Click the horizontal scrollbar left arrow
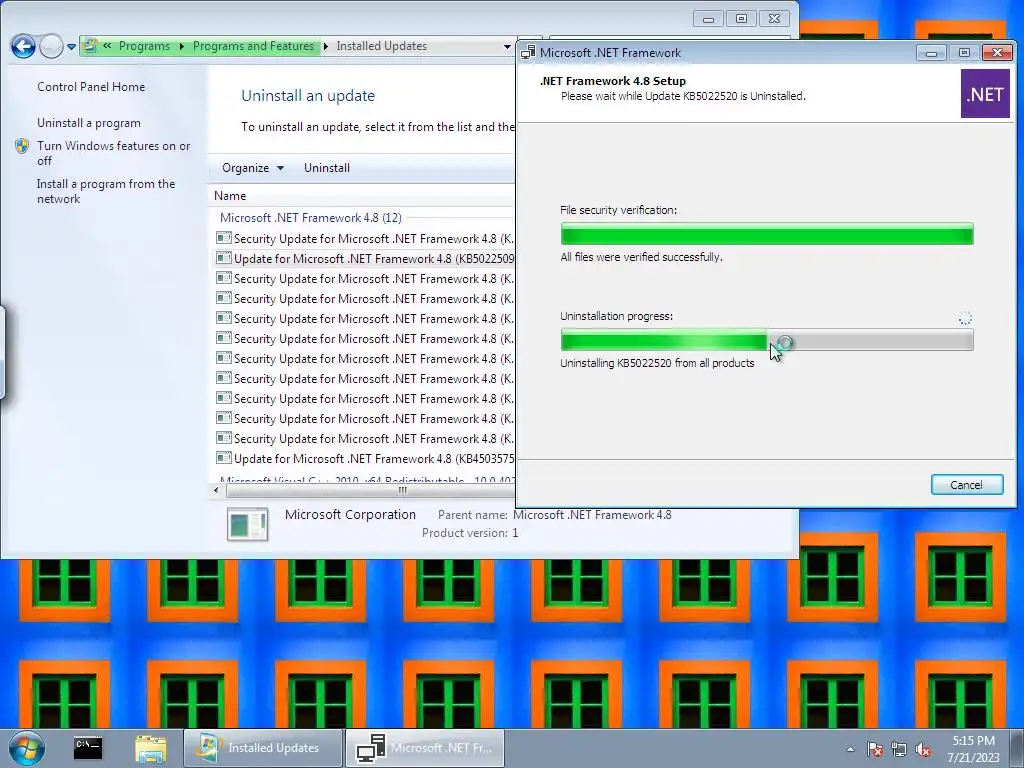Screen dimensions: 1024x768 pos(216,490)
